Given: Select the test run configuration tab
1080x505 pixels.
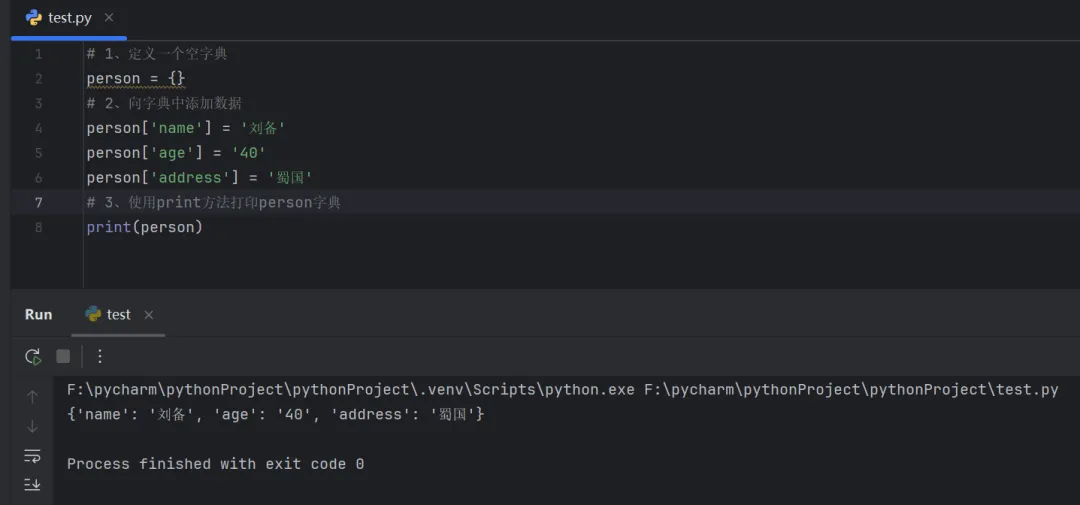Looking at the screenshot, I should click(x=118, y=314).
